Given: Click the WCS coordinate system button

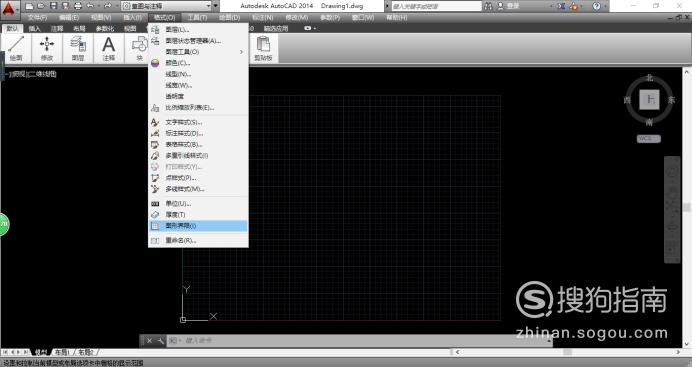Looking at the screenshot, I should point(648,139).
